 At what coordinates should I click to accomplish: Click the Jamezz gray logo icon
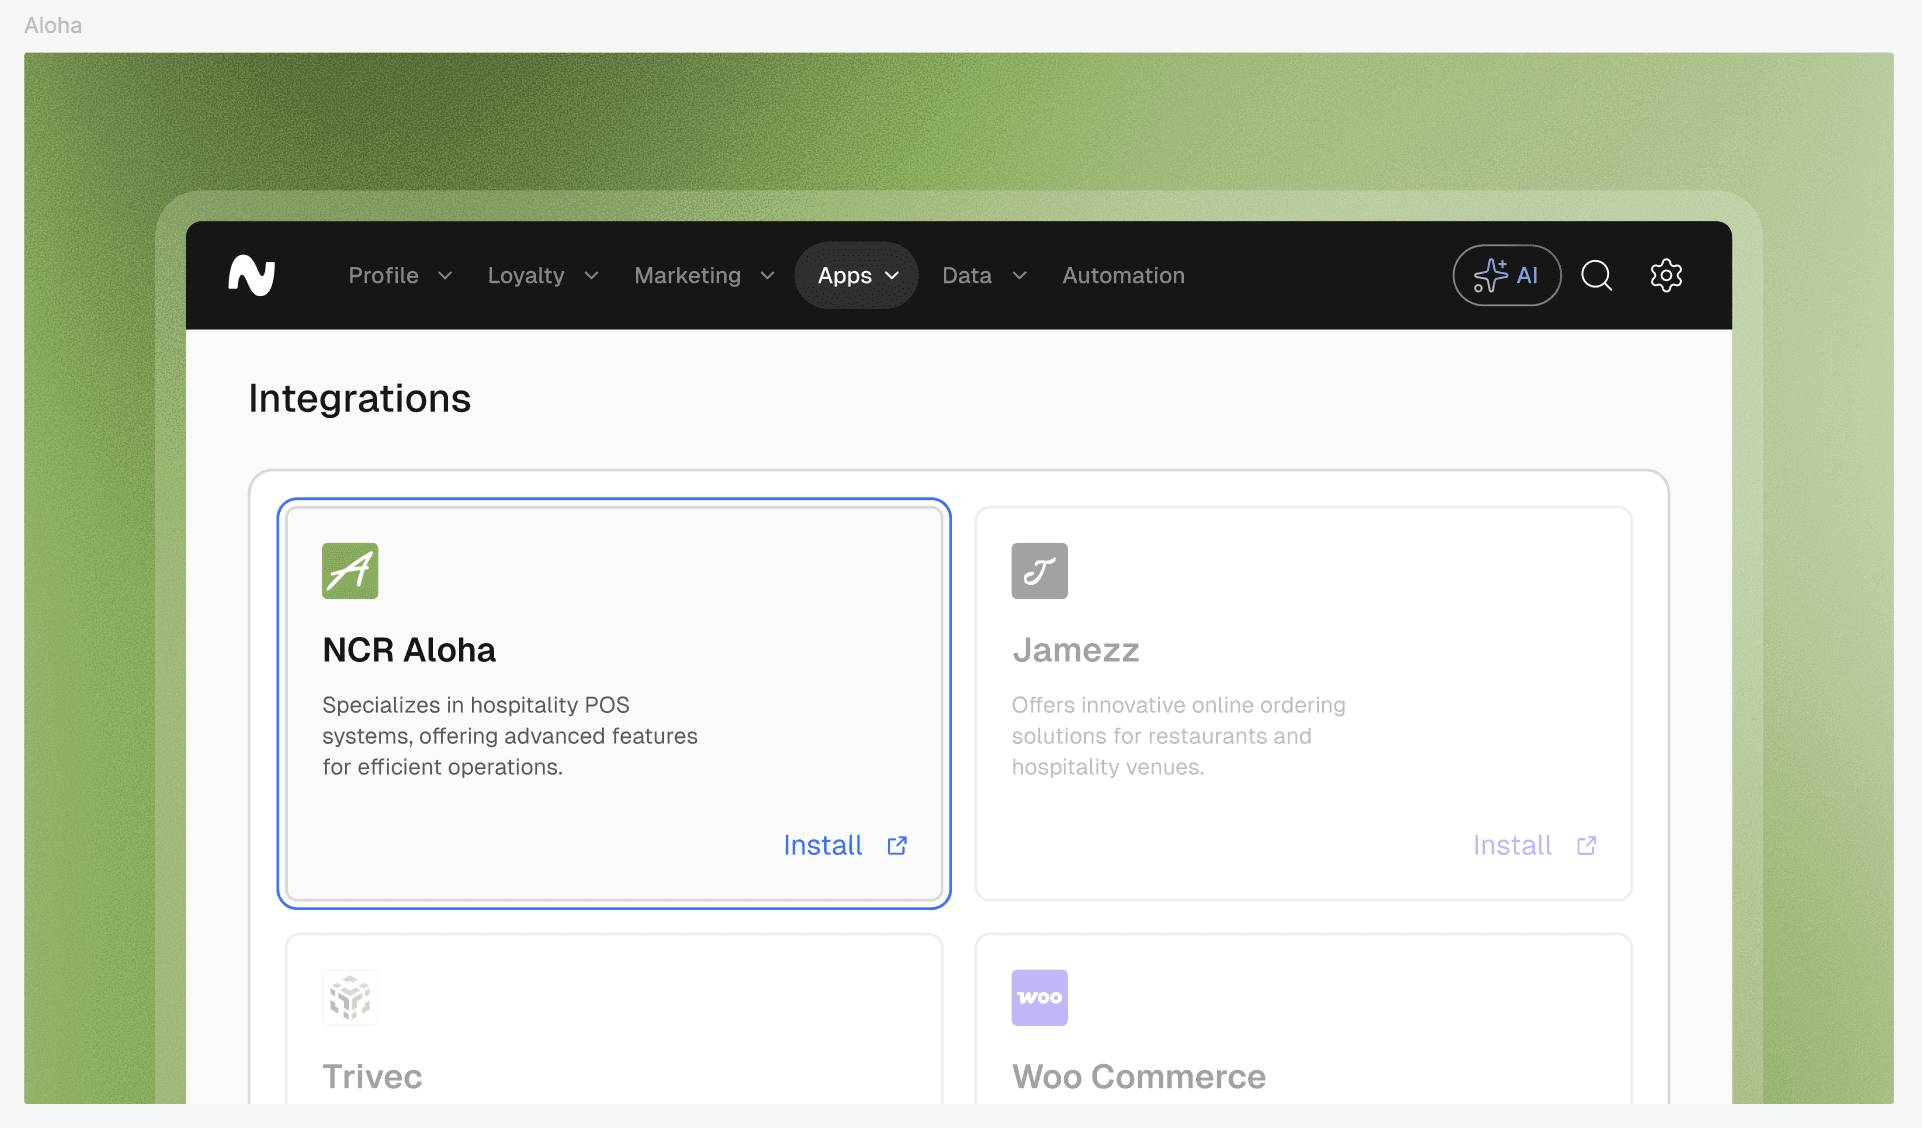(x=1039, y=571)
